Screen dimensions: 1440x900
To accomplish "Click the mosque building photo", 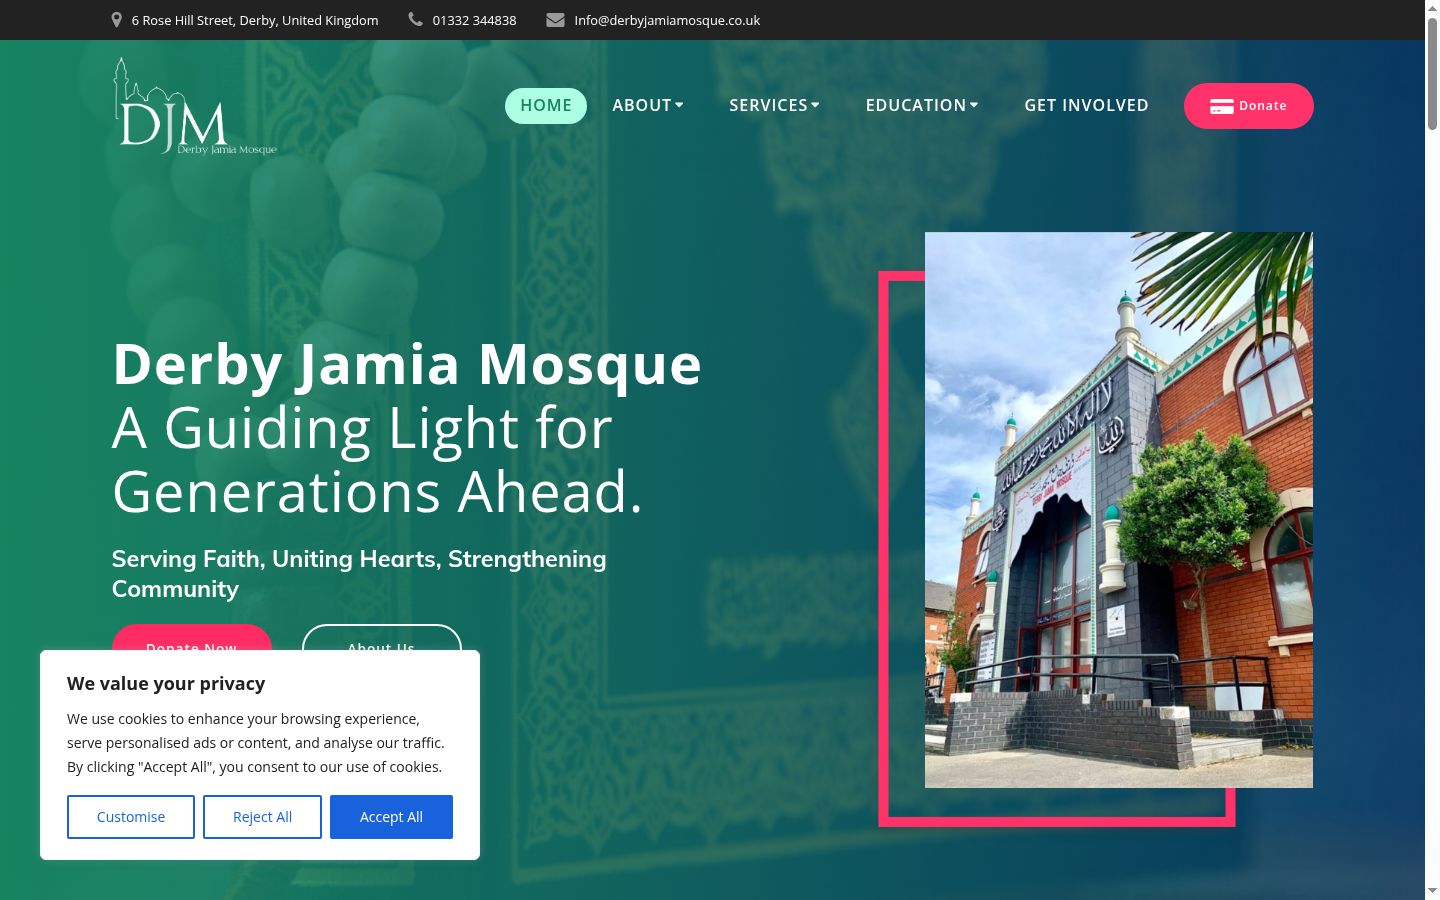I will click(1119, 510).
